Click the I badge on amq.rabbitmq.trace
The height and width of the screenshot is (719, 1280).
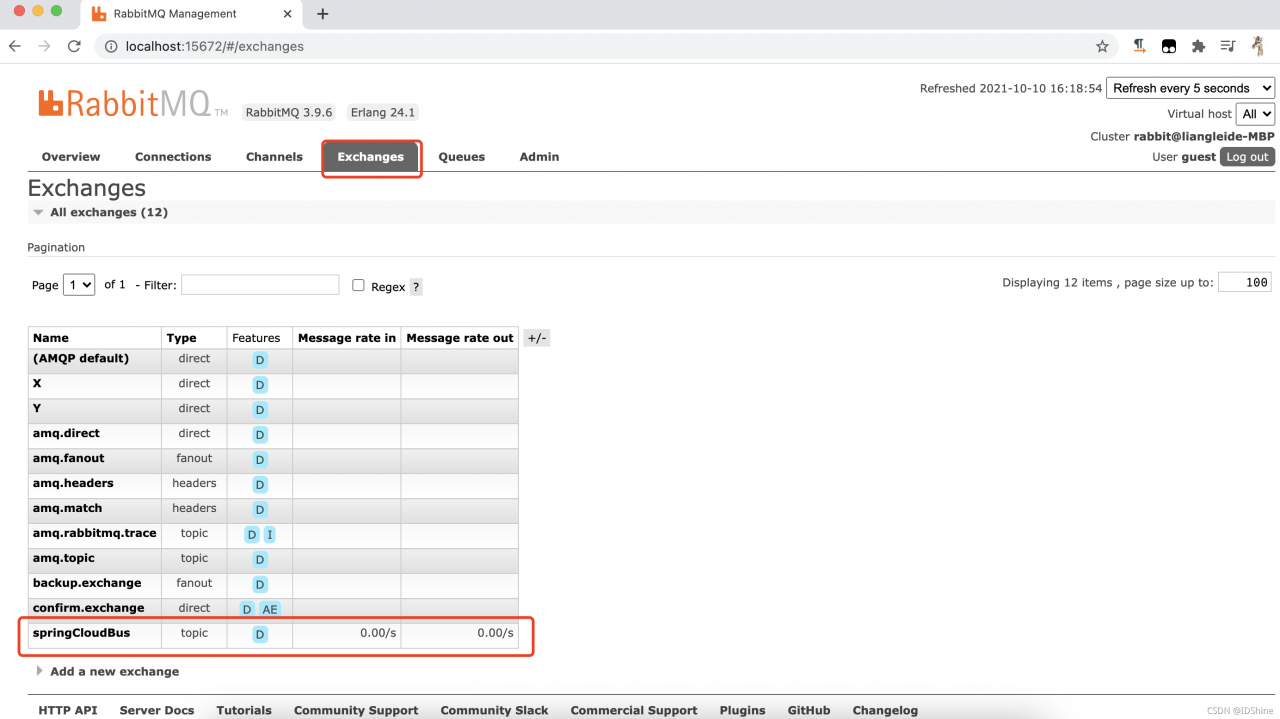[x=270, y=535]
